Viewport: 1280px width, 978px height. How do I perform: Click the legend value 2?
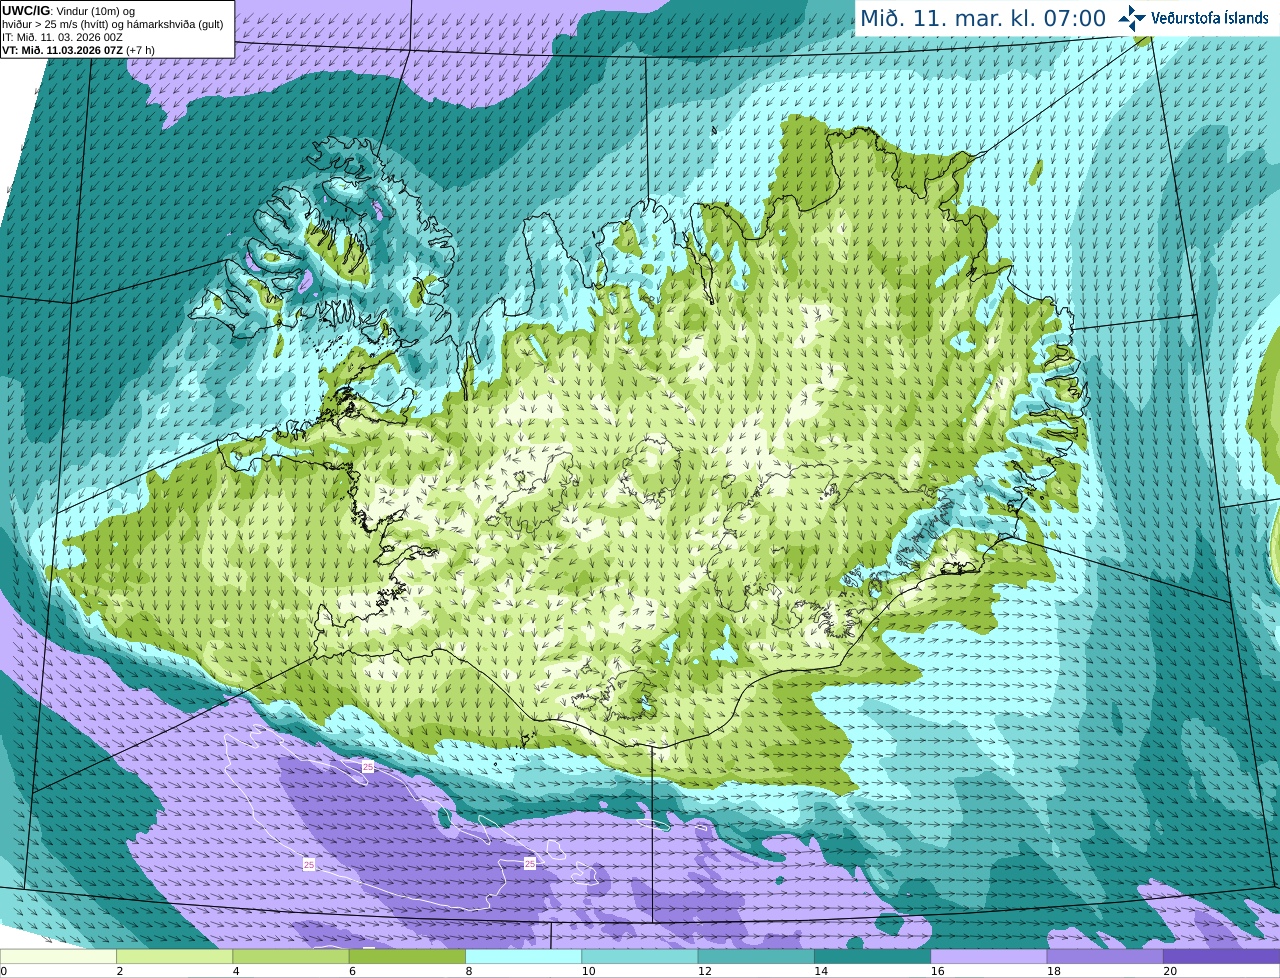[120, 971]
